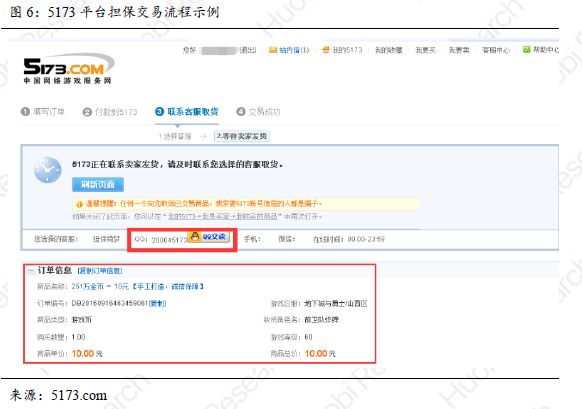The width and height of the screenshot is (582, 409).
Task: Click the 收货角色名 value text
Action: [321, 320]
